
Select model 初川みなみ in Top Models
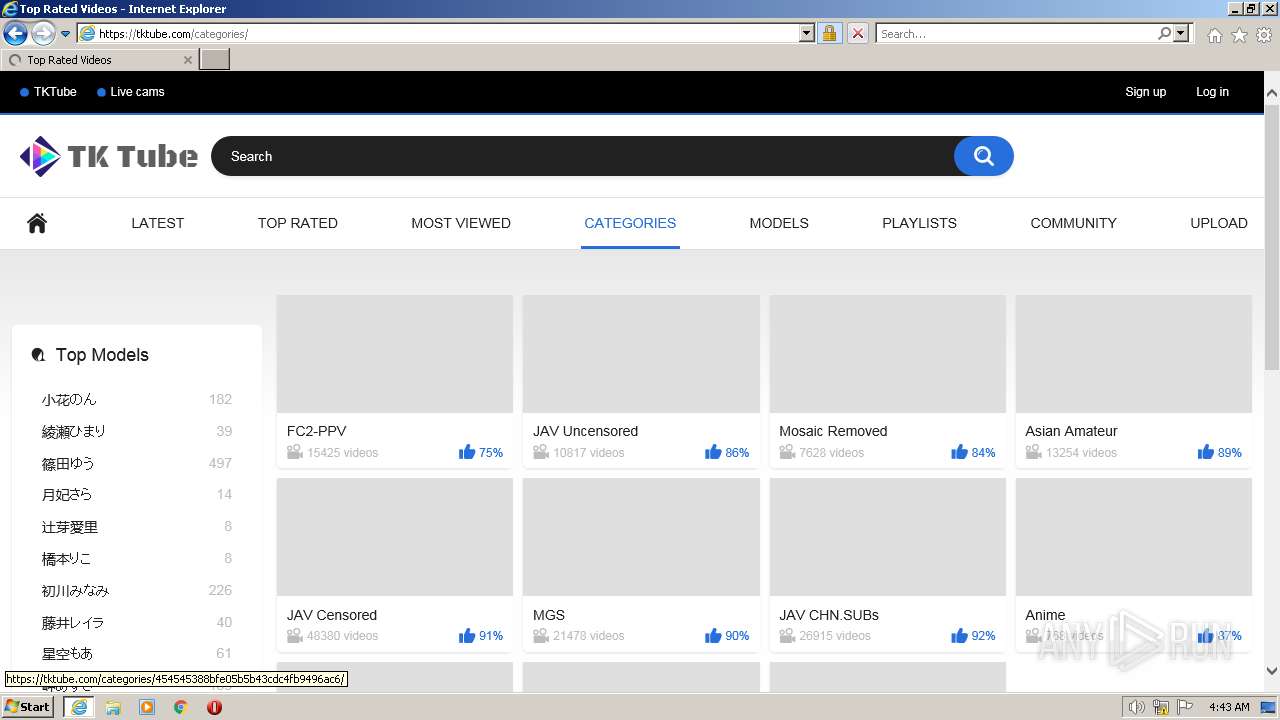coord(75,590)
